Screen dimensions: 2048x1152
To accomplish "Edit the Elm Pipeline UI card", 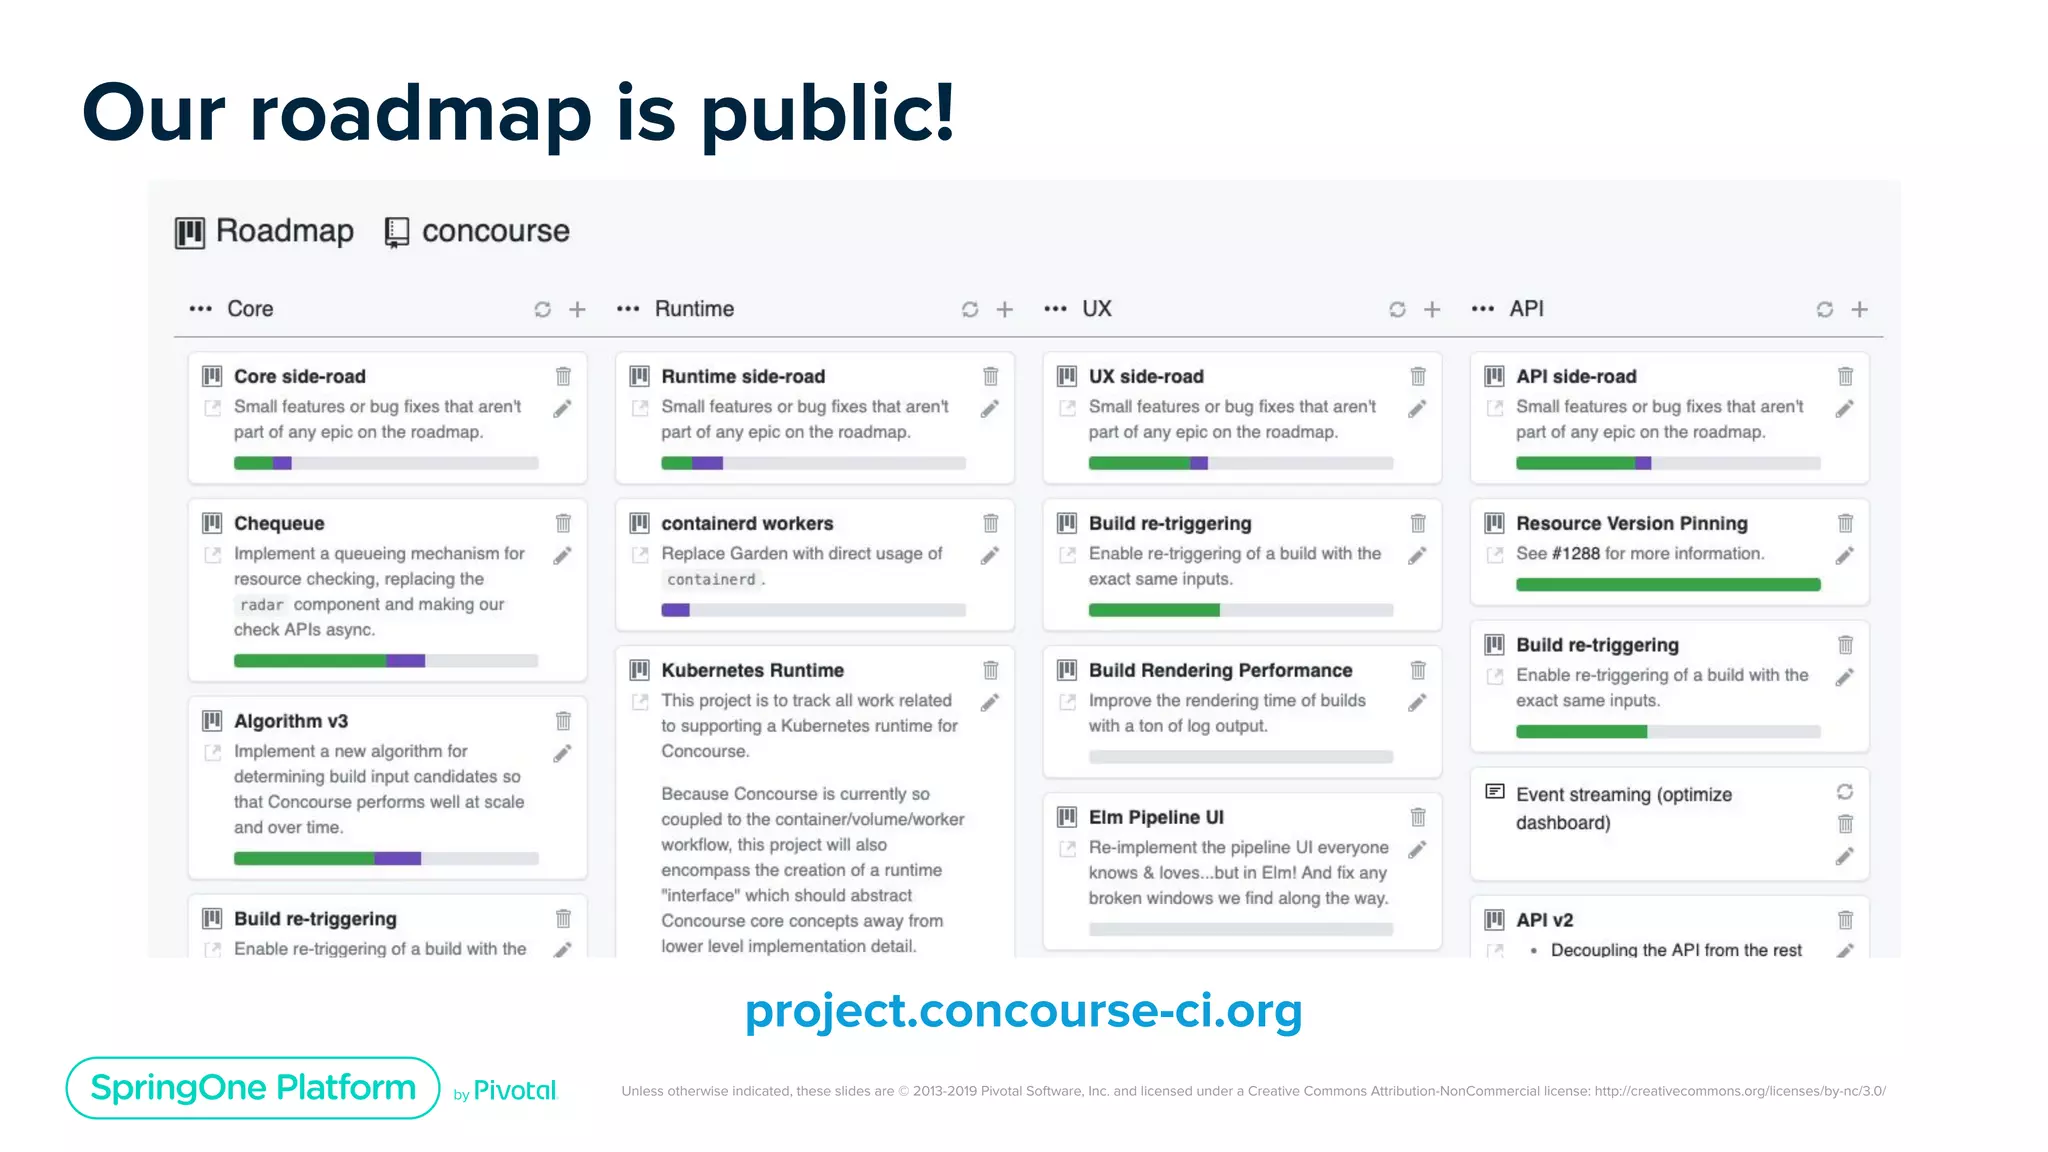I will pos(1417,850).
